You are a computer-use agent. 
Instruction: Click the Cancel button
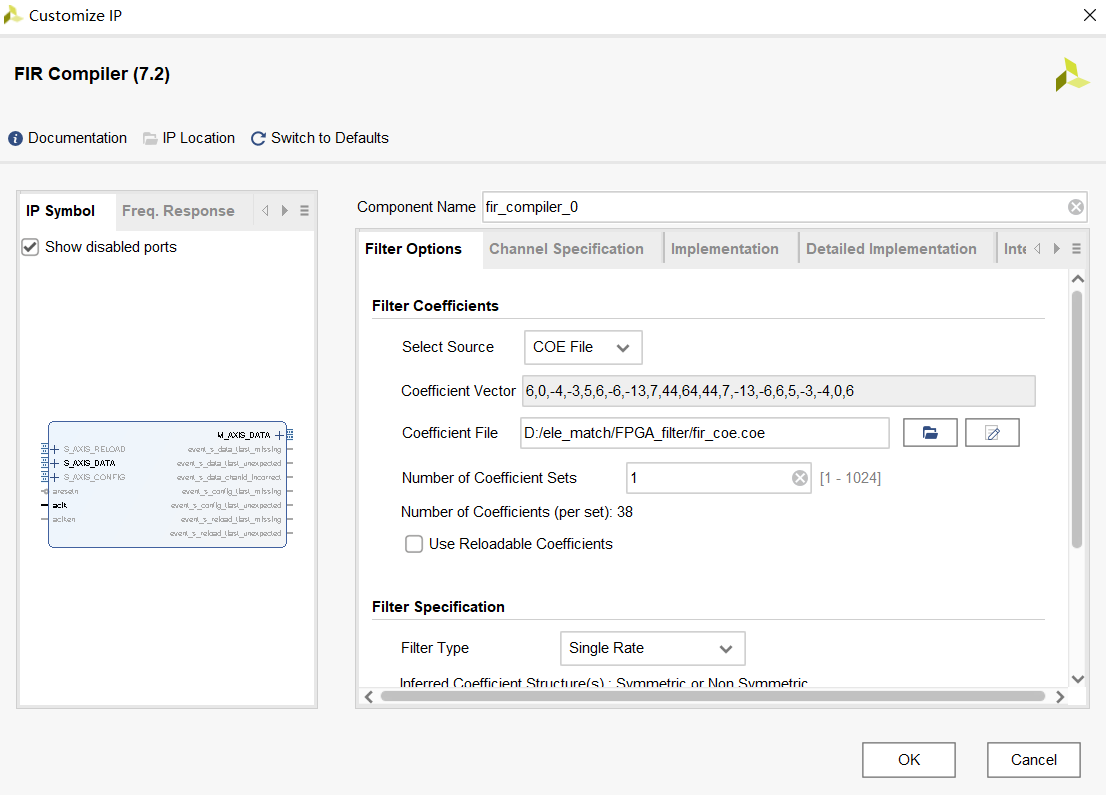1033,760
